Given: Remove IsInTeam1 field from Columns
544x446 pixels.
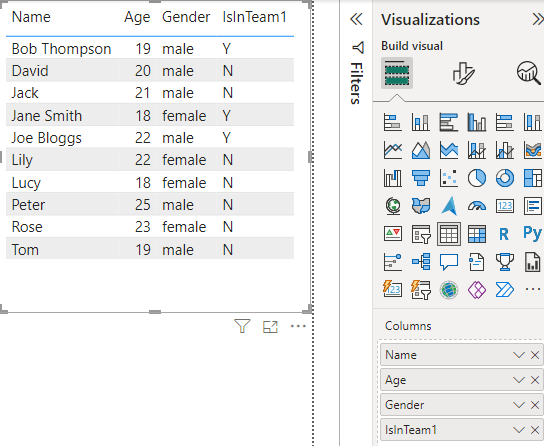Looking at the screenshot, I should (x=535, y=430).
